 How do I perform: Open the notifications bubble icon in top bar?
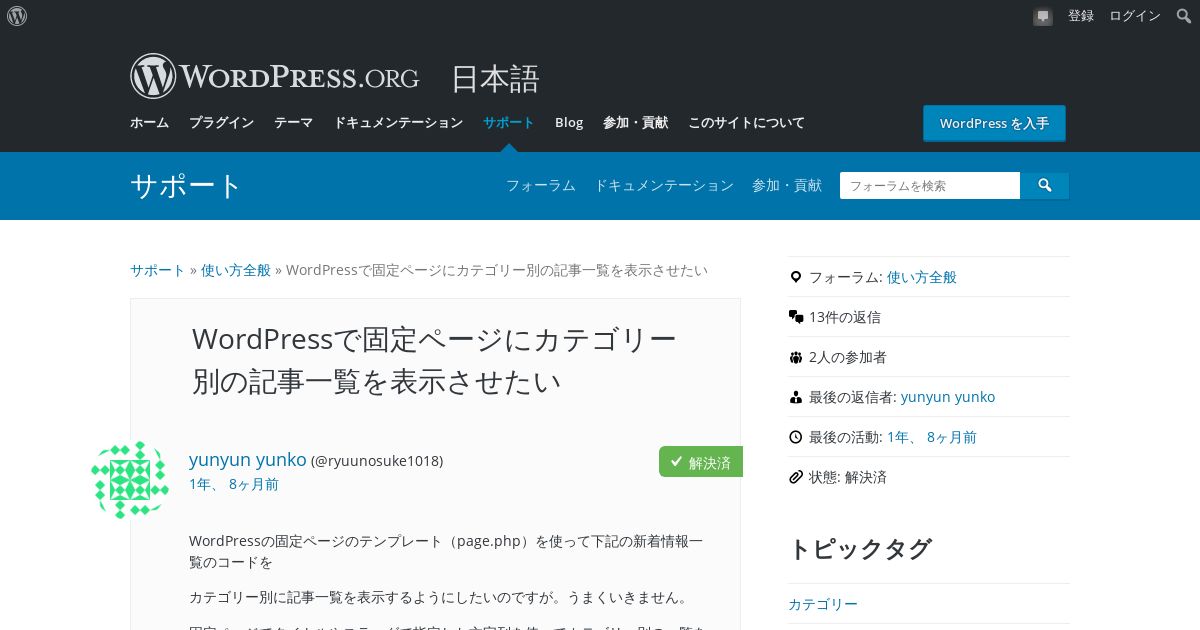pos(1043,16)
